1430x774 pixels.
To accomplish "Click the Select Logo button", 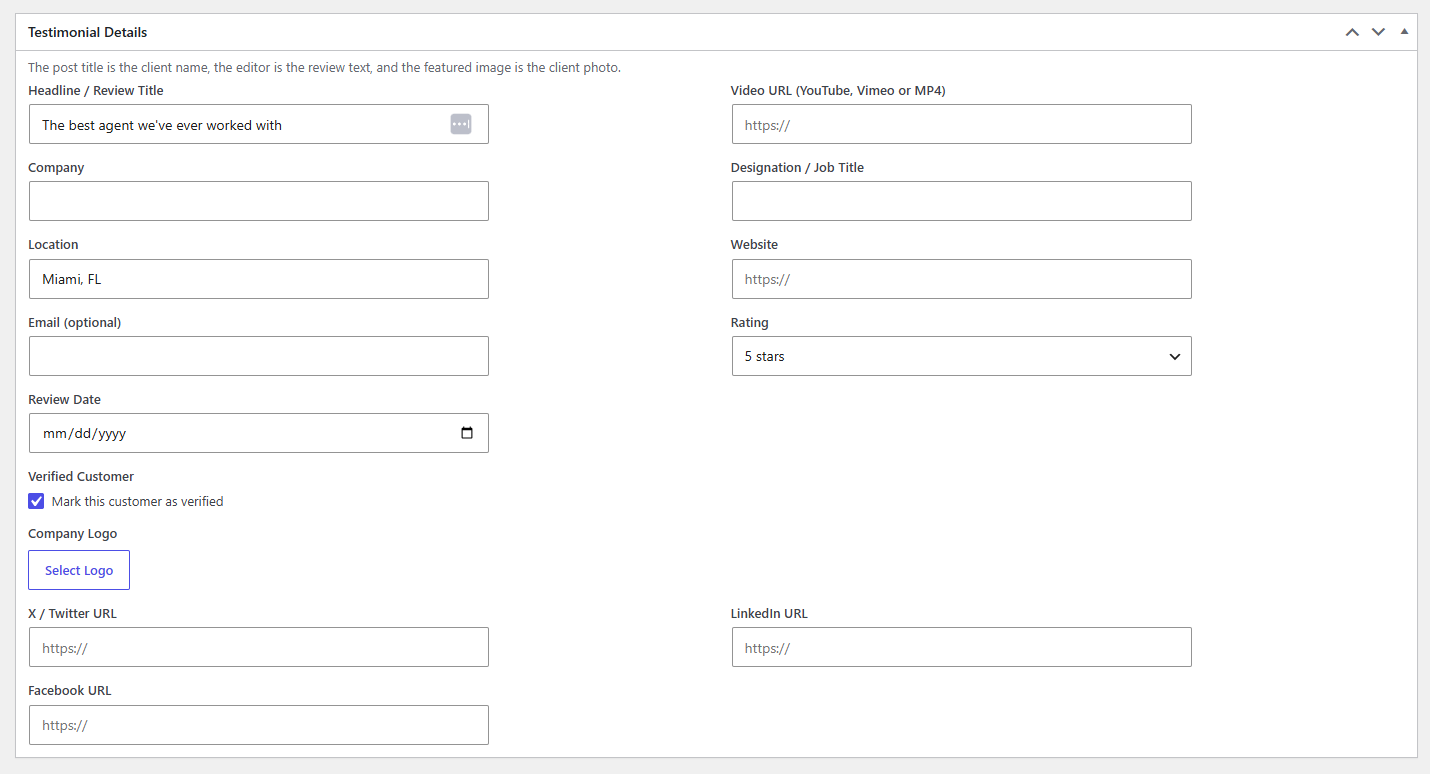I will pyautogui.click(x=79, y=570).
